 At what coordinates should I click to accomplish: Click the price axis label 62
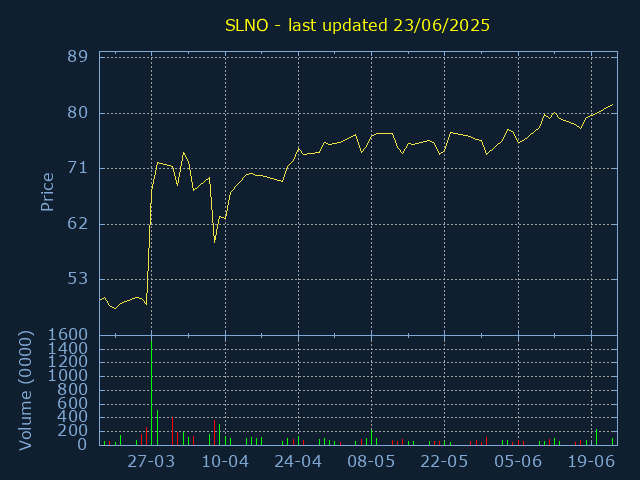click(x=78, y=224)
